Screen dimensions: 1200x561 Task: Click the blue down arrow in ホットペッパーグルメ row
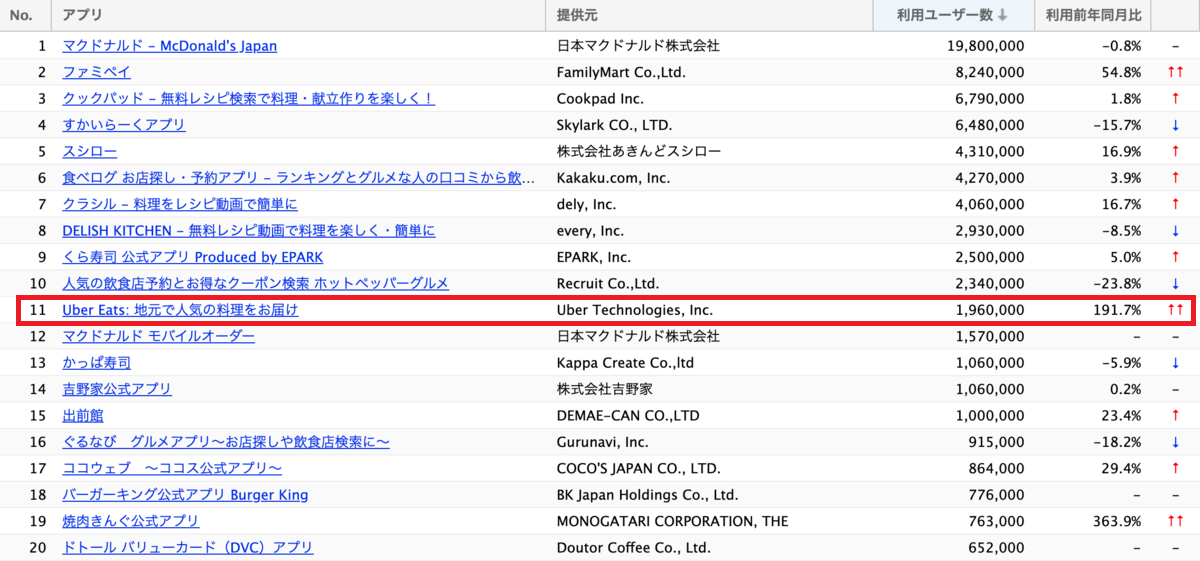(x=1175, y=283)
